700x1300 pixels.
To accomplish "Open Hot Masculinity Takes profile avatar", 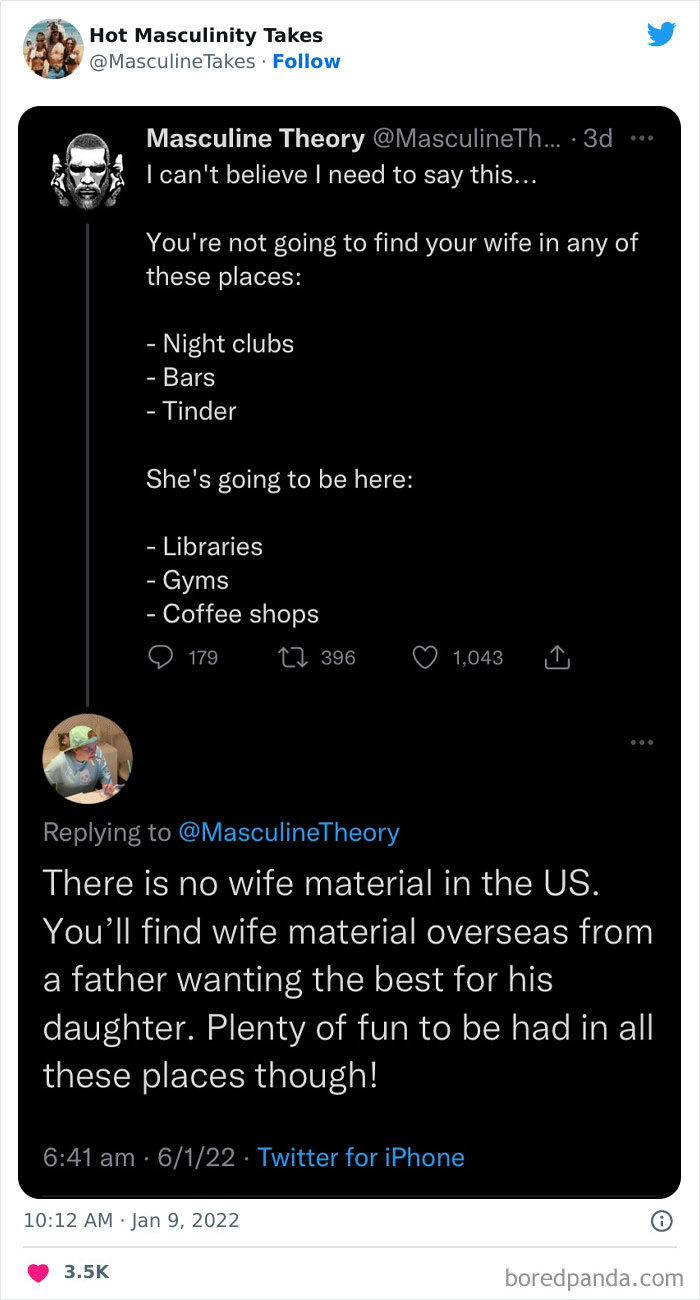I will point(53,48).
